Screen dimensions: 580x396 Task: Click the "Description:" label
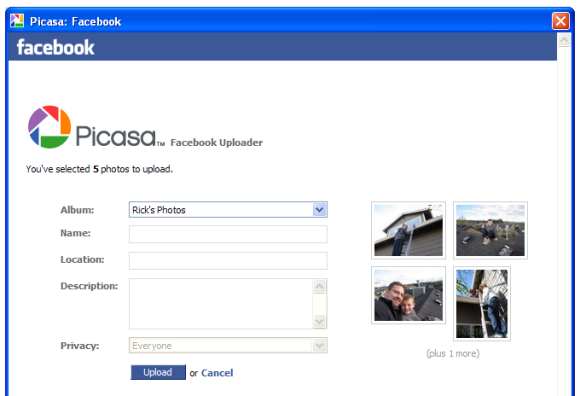click(x=89, y=286)
